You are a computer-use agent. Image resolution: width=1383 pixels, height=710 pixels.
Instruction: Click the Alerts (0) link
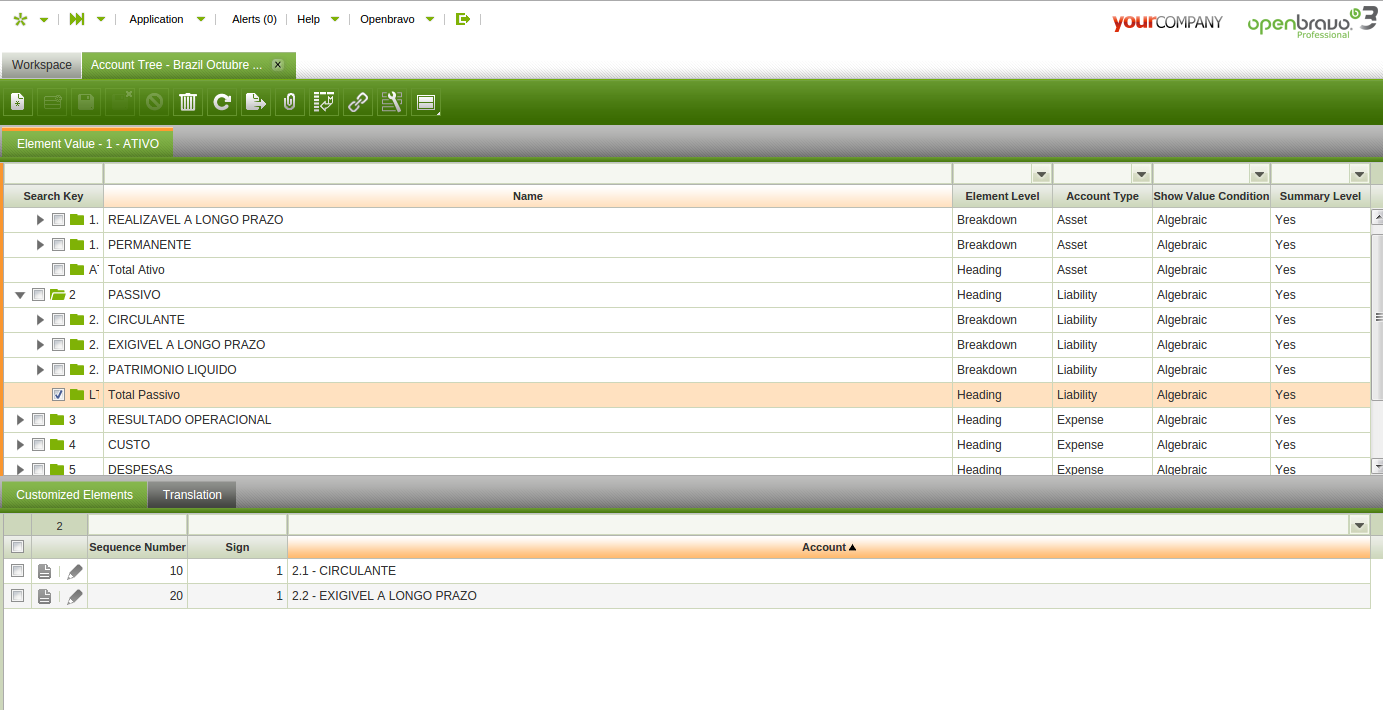[254, 19]
